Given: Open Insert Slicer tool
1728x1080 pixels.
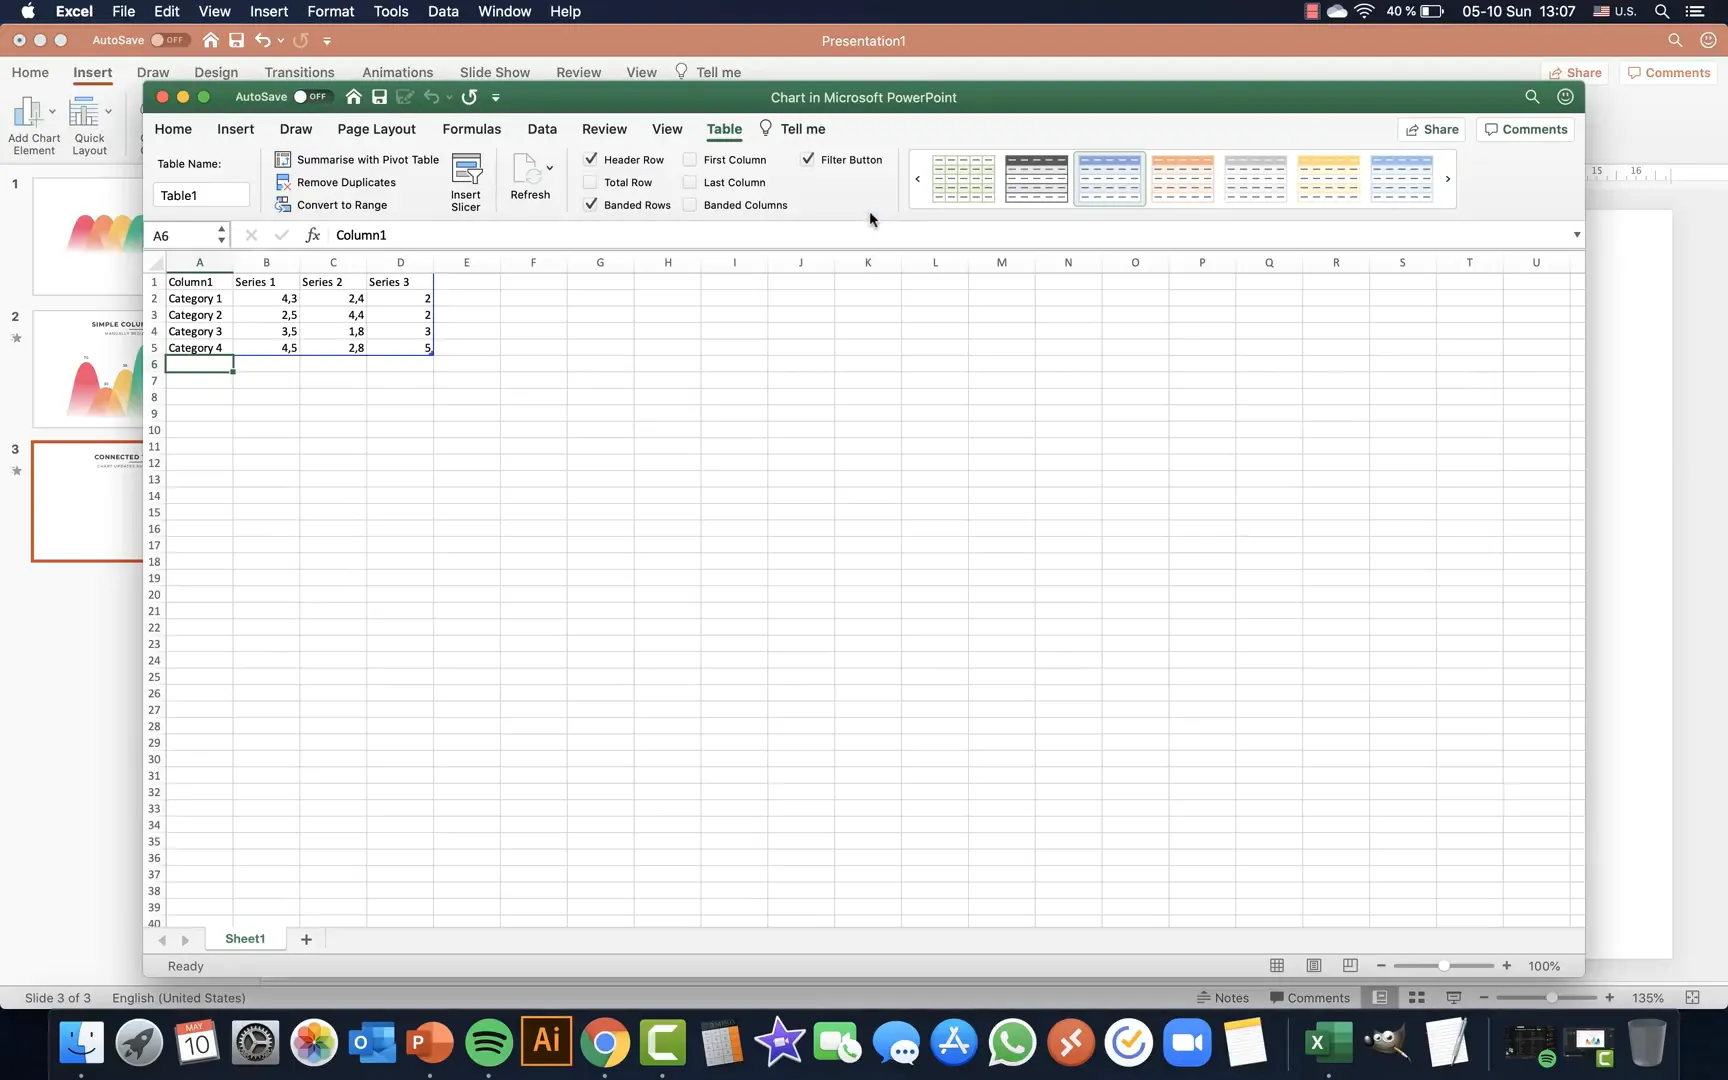Looking at the screenshot, I should click(466, 182).
